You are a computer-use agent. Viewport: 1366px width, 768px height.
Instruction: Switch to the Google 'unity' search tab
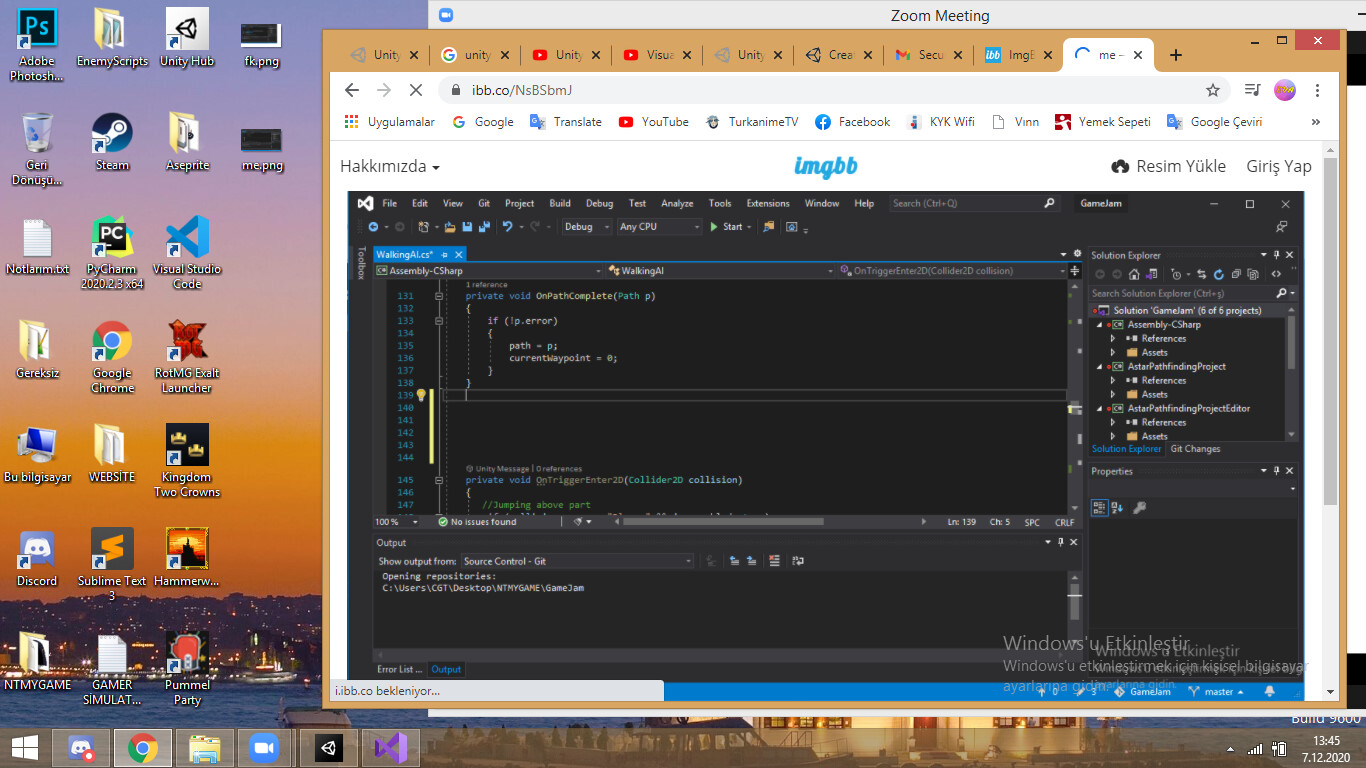(x=475, y=55)
